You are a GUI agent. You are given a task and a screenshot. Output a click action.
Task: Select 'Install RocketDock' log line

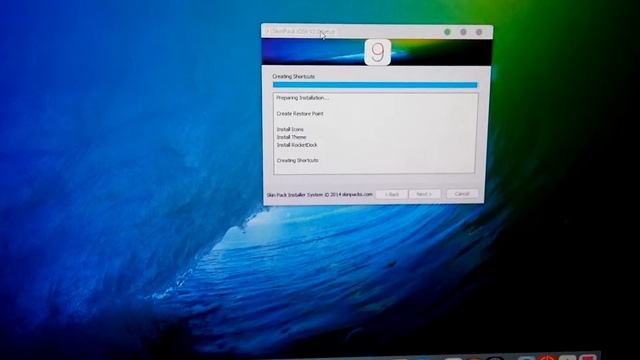click(x=297, y=145)
